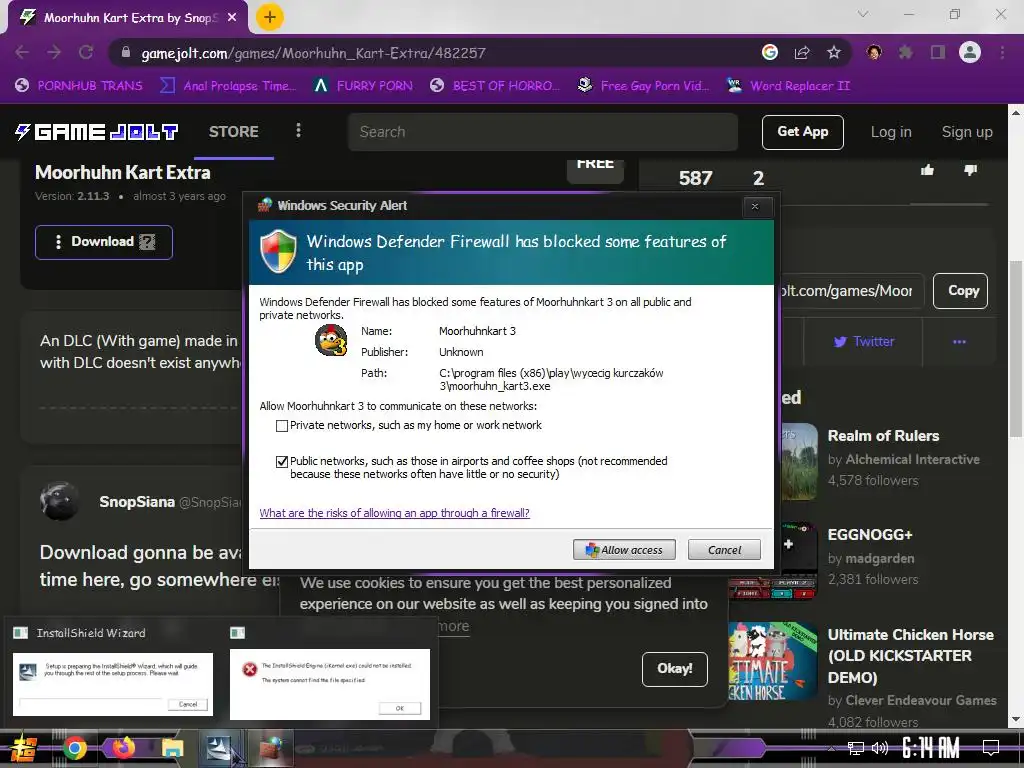
Task: Click Allow access in the firewall alert
Action: 624,550
